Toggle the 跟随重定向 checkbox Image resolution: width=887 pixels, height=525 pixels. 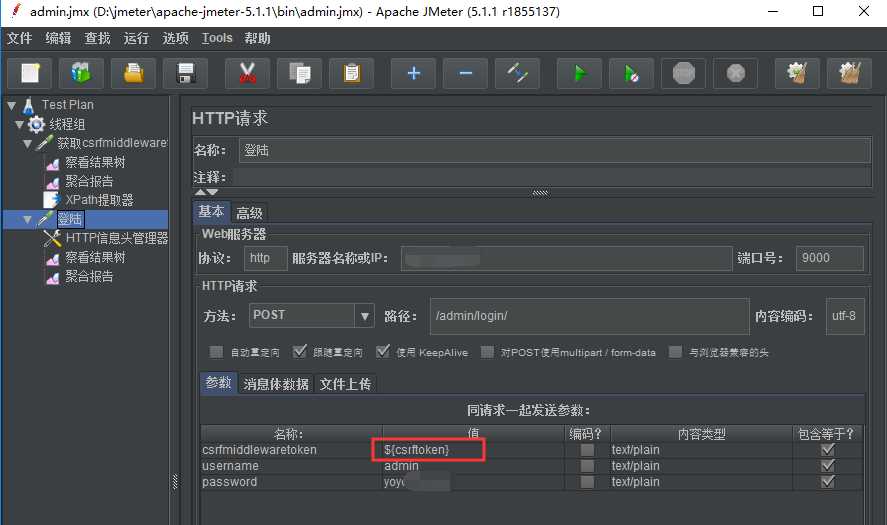pyautogui.click(x=300, y=352)
